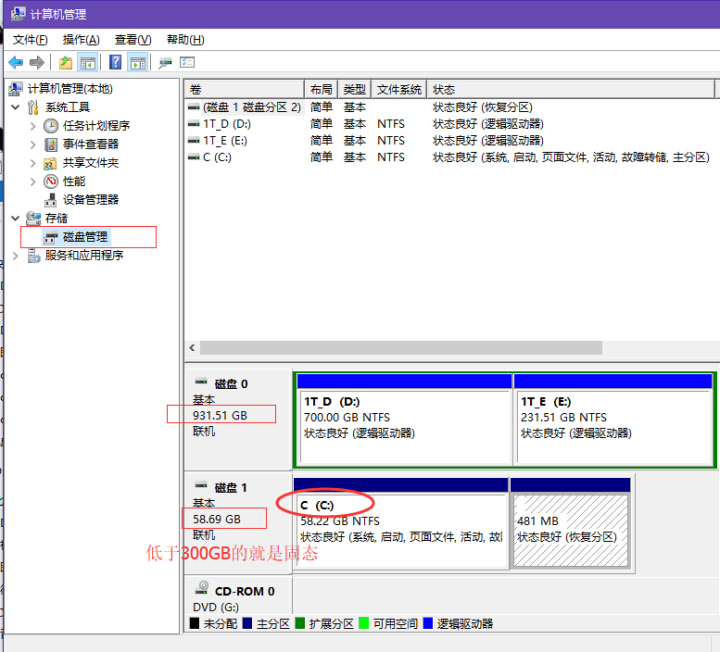Screen dimensions: 720x652
Task: Expand the Event Viewer (事件查看器) node
Action: pos(33,144)
